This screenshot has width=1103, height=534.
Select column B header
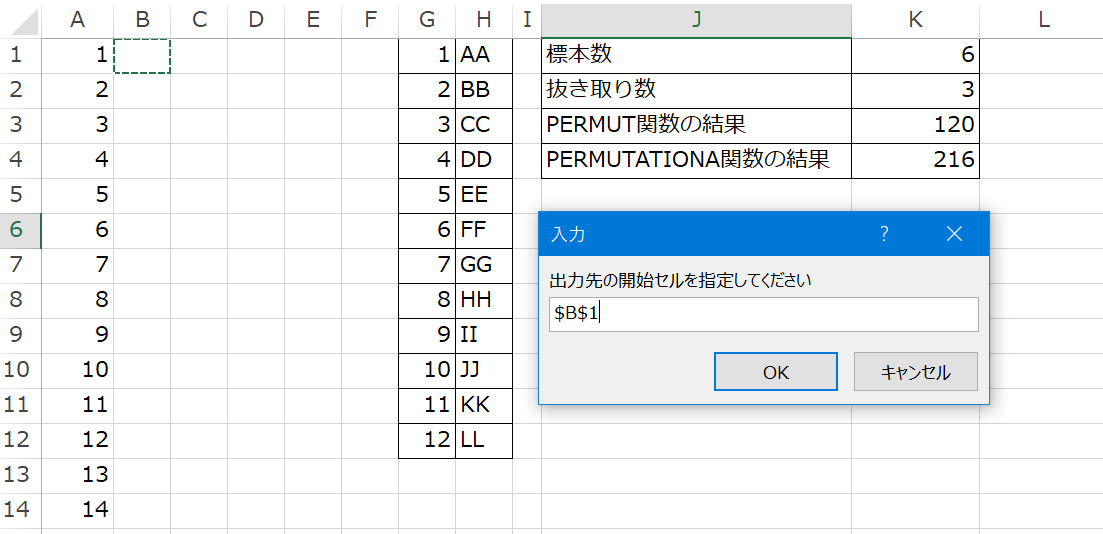pos(142,20)
